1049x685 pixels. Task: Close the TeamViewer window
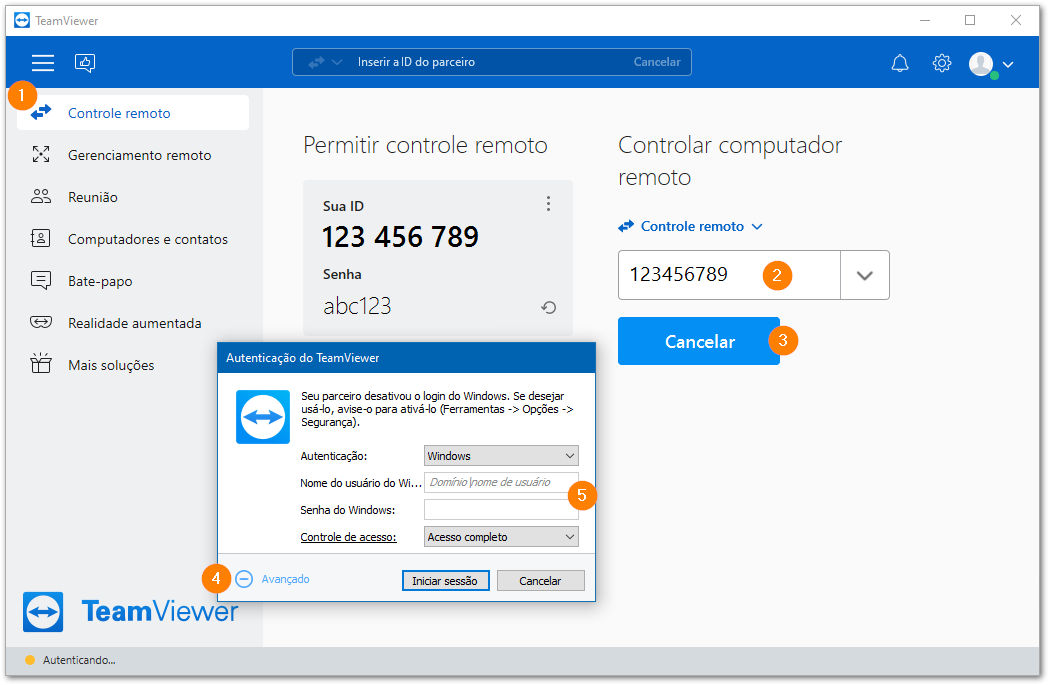pyautogui.click(x=1016, y=21)
